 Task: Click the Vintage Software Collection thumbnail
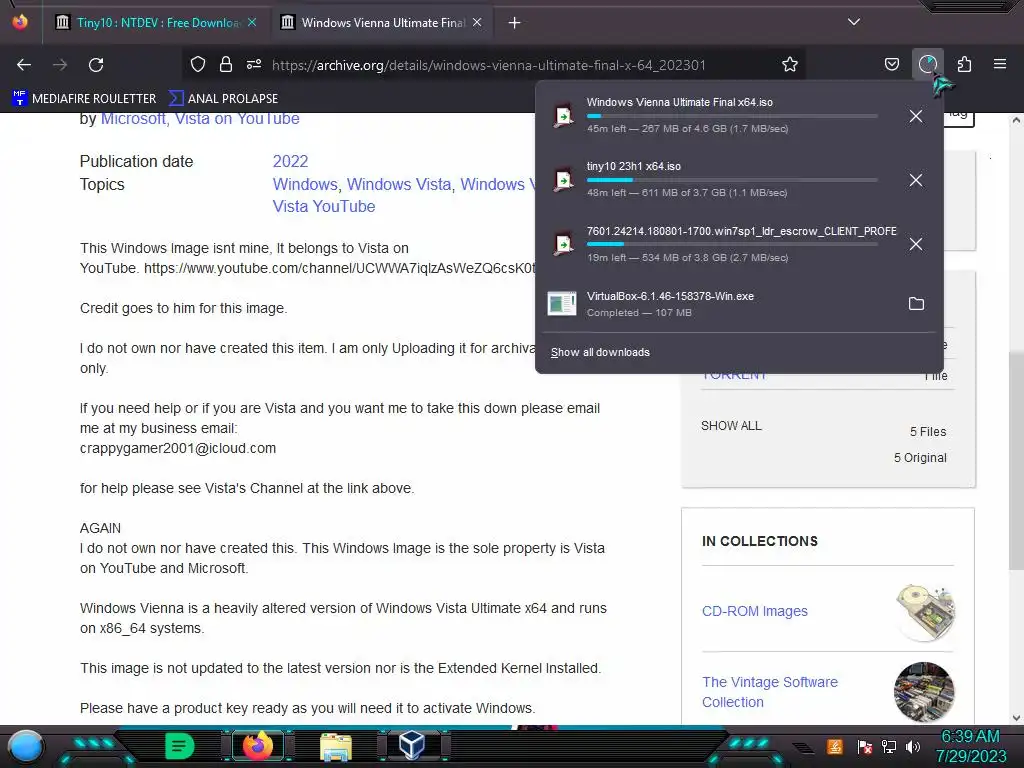pos(924,692)
